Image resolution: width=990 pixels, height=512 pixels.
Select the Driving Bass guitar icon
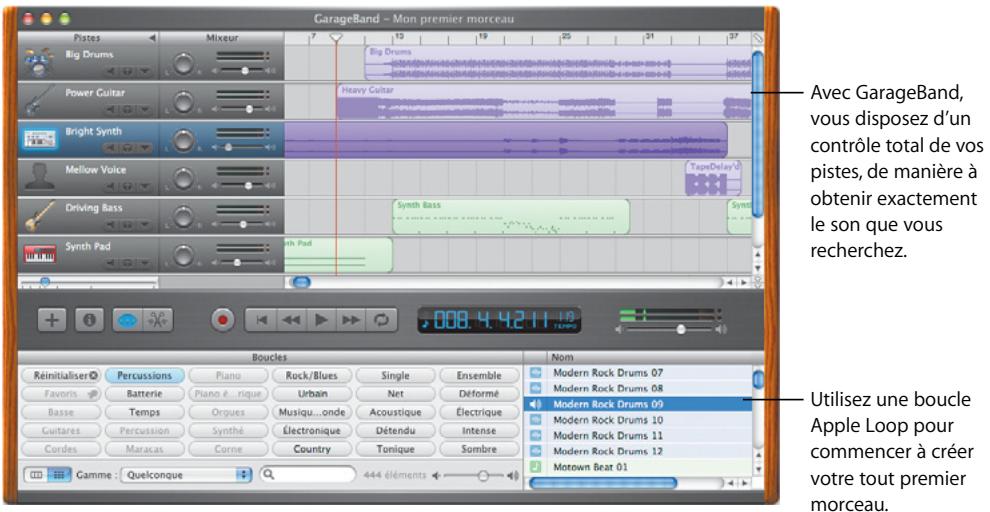point(39,216)
